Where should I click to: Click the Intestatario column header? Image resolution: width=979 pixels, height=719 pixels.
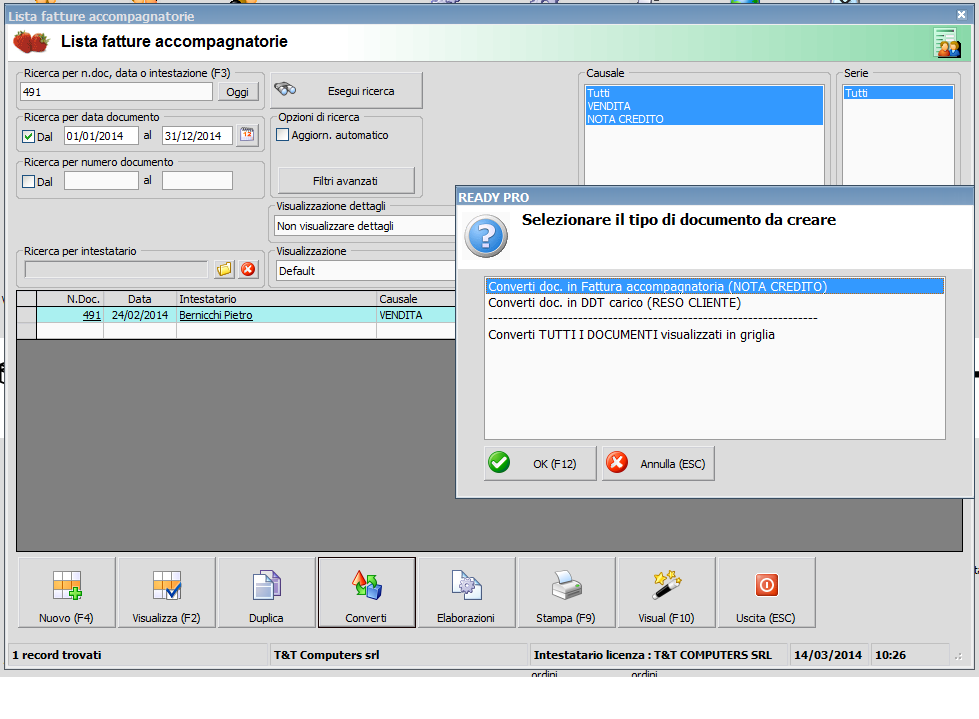click(x=277, y=299)
